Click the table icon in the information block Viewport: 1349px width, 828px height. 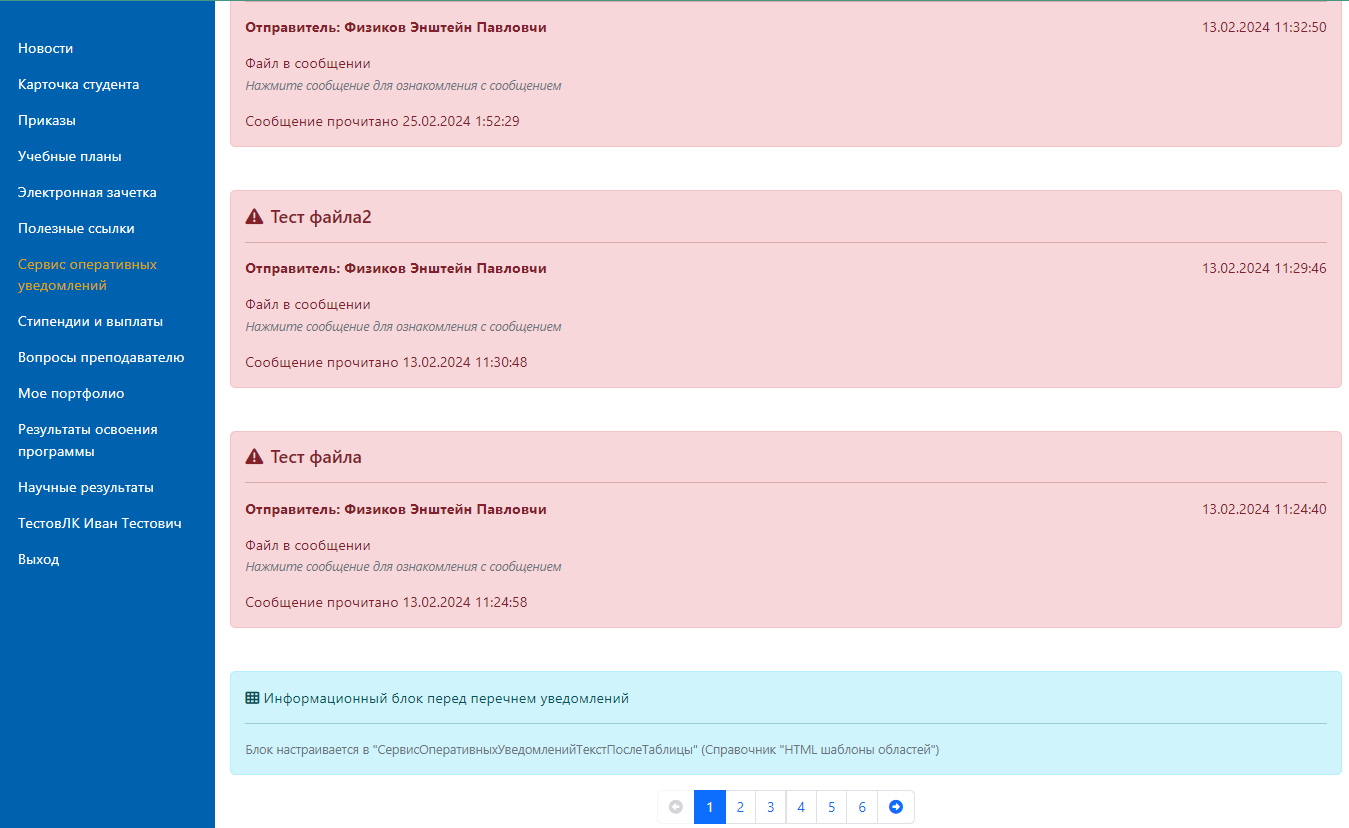[252, 698]
